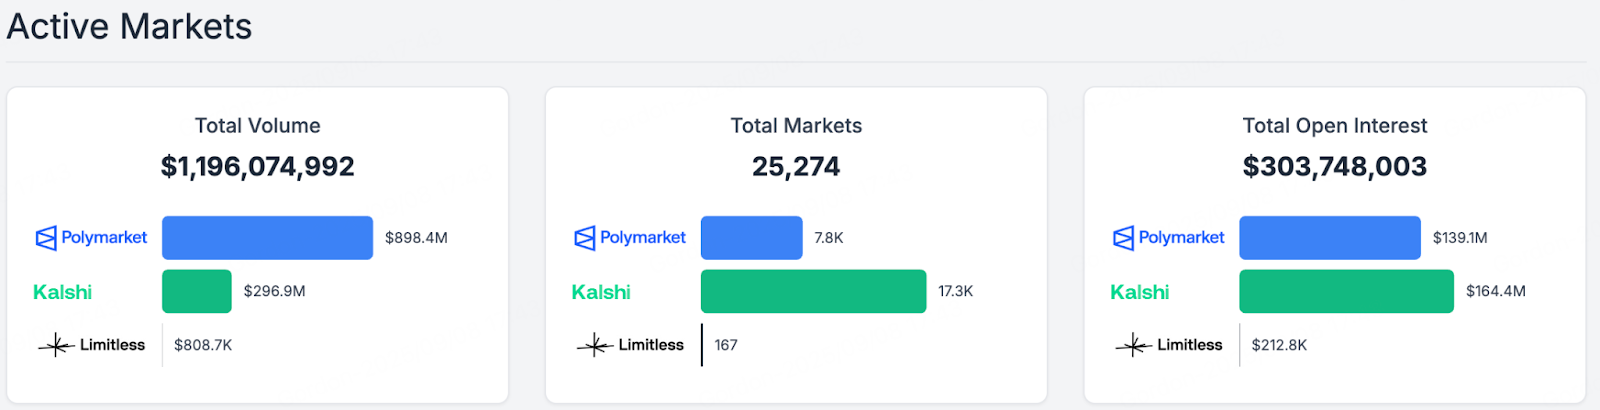
Task: Click the $1,196,074,992 total volume figure
Action: point(258,166)
